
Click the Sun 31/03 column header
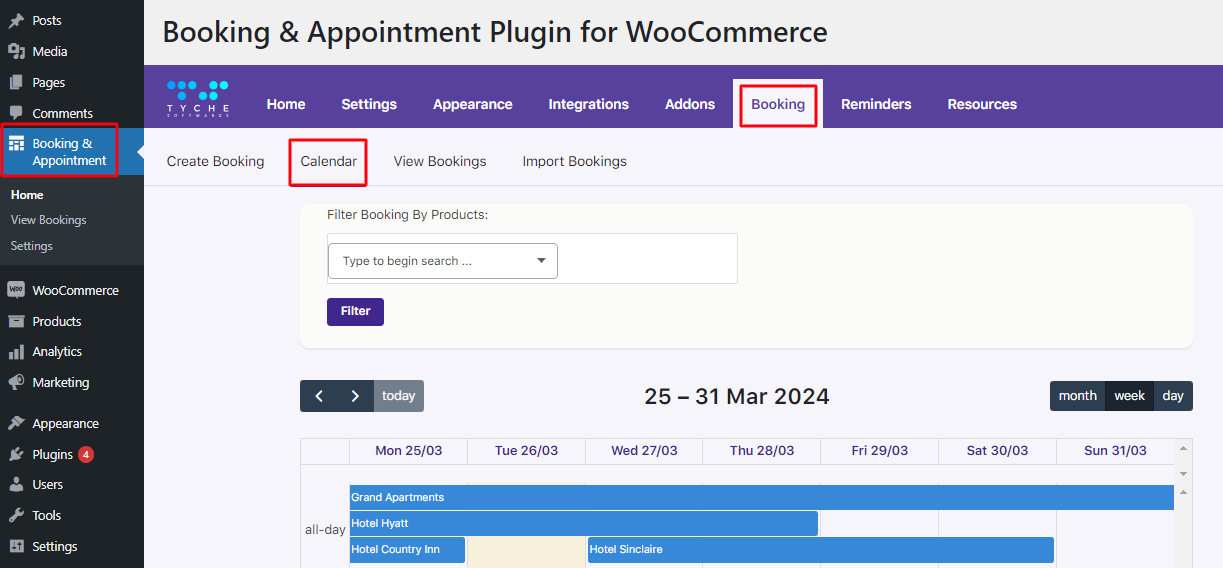(1115, 451)
